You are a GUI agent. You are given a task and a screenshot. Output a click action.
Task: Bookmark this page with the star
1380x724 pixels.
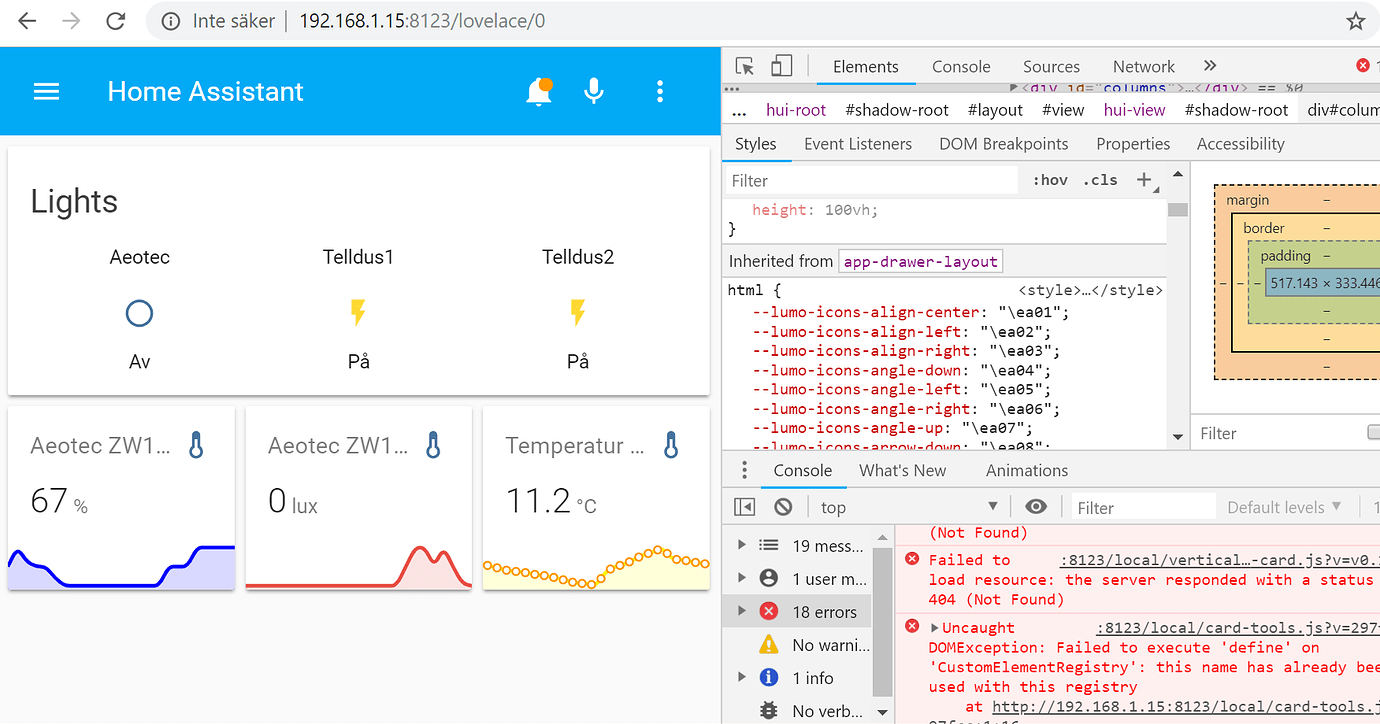point(1355,21)
